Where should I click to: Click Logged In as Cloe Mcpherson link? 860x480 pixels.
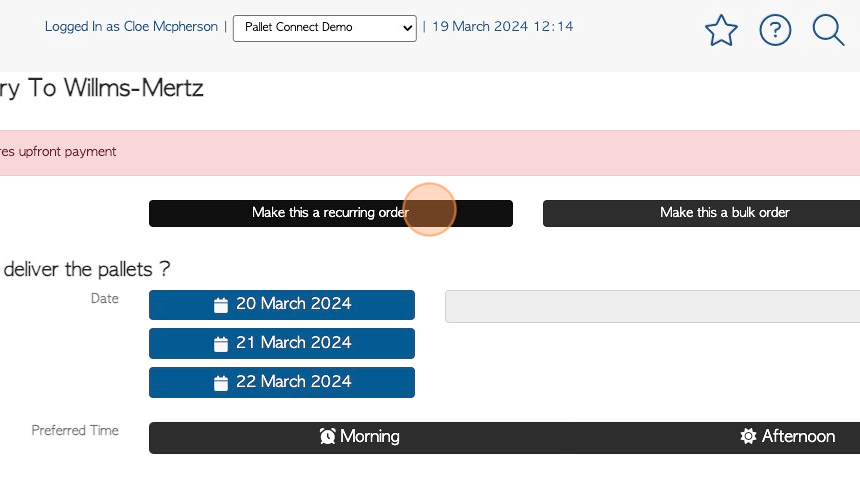pyautogui.click(x=131, y=26)
